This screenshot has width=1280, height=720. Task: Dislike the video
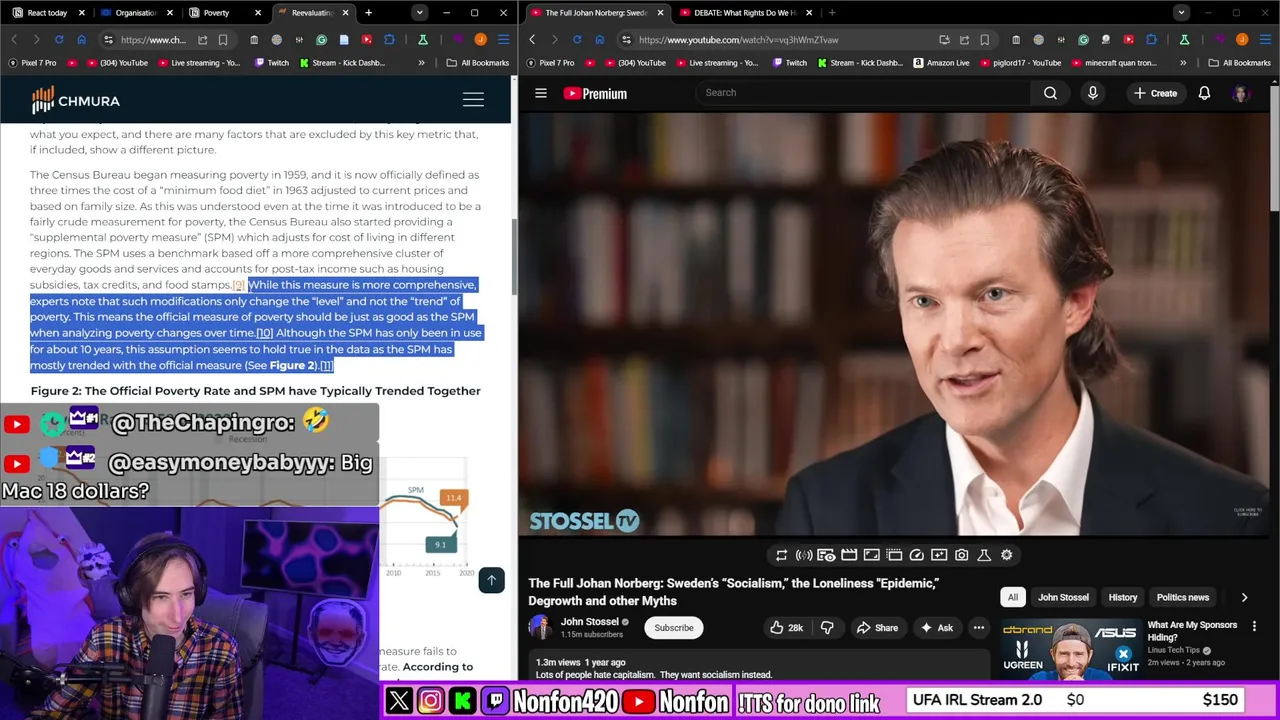click(x=827, y=628)
